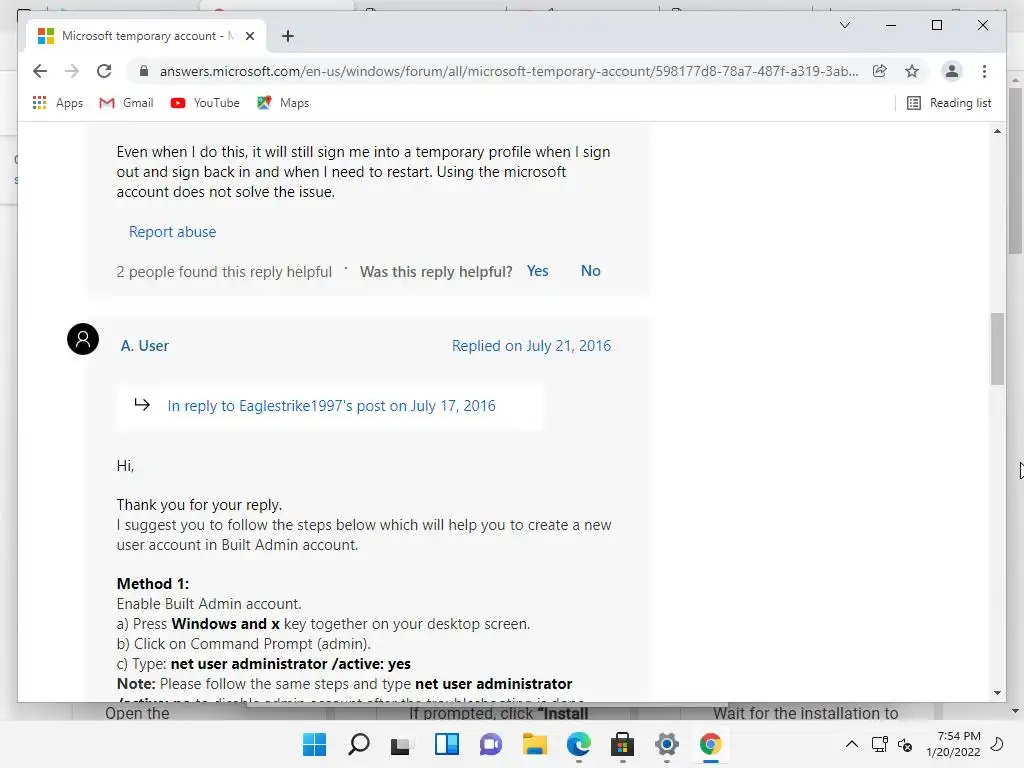Bookmark this page with star icon
This screenshot has width=1024, height=768.
(912, 71)
